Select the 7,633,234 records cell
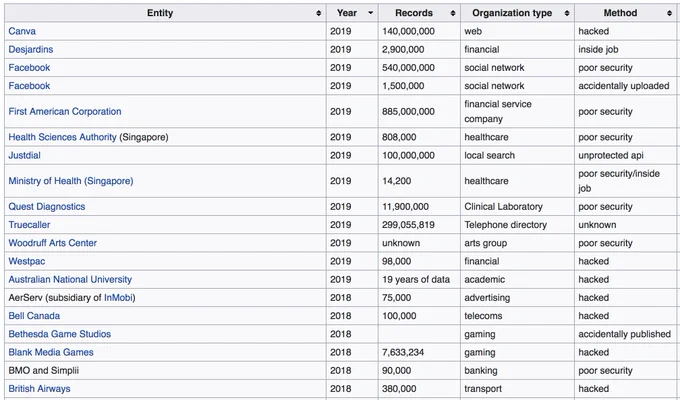Image resolution: width=680 pixels, height=400 pixels. tap(419, 352)
